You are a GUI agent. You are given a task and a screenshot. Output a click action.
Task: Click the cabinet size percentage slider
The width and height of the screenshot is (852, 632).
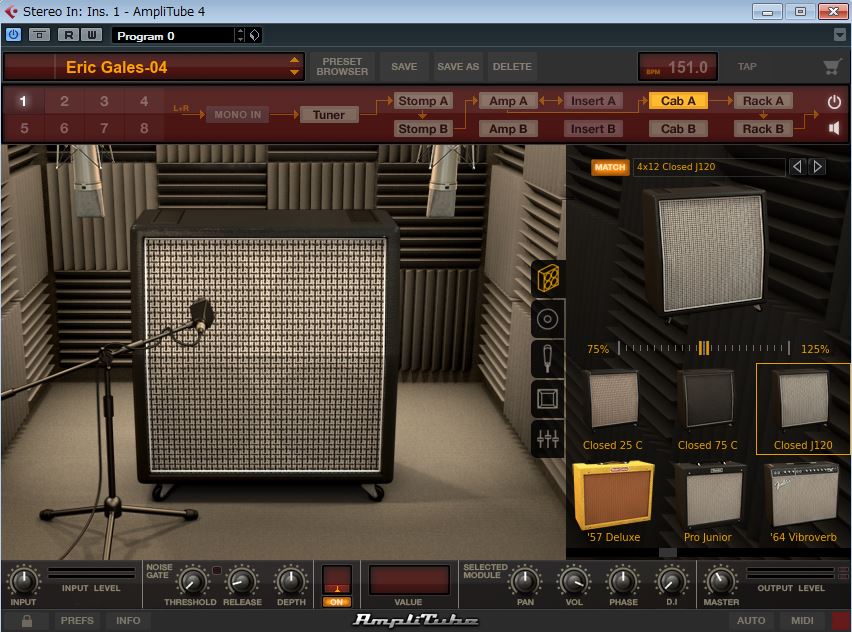tap(705, 348)
